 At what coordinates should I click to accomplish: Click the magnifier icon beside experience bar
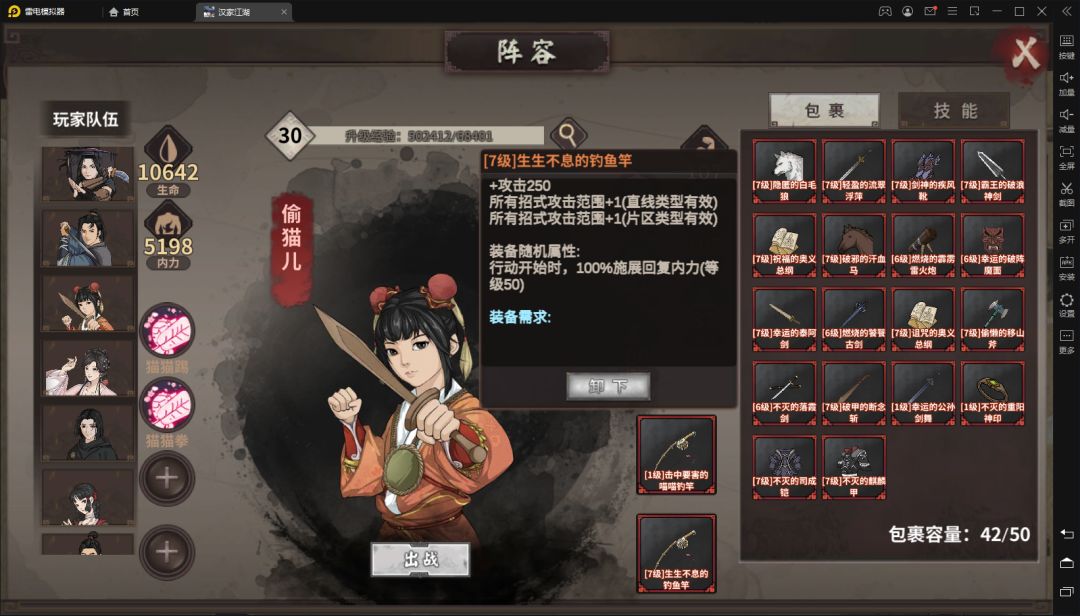click(568, 133)
